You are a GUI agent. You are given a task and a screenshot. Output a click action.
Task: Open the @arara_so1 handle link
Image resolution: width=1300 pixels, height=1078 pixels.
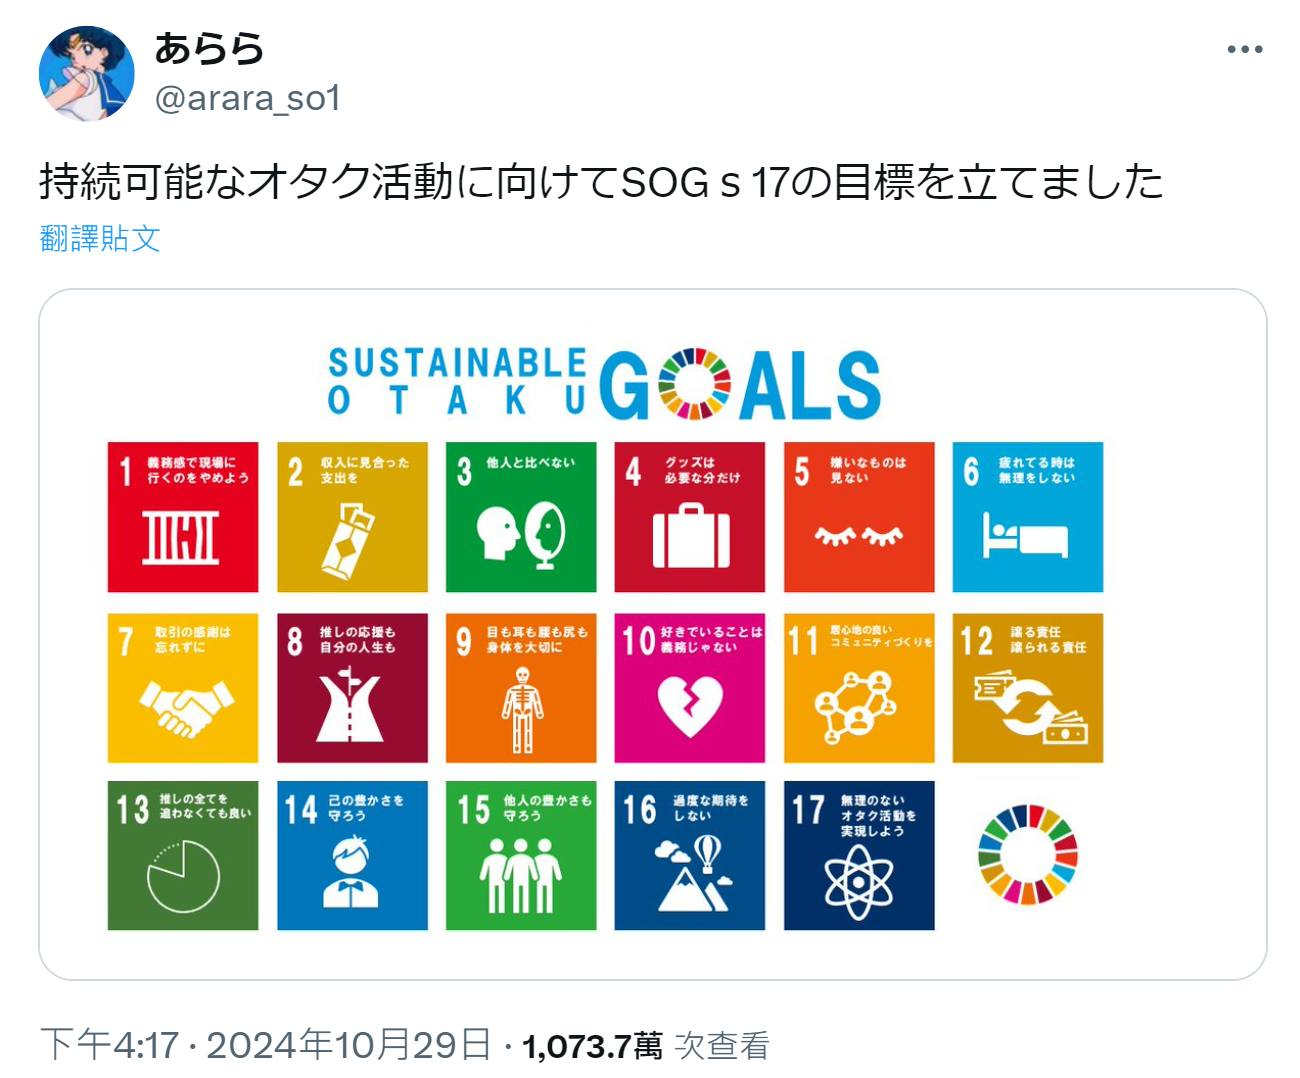coord(247,98)
